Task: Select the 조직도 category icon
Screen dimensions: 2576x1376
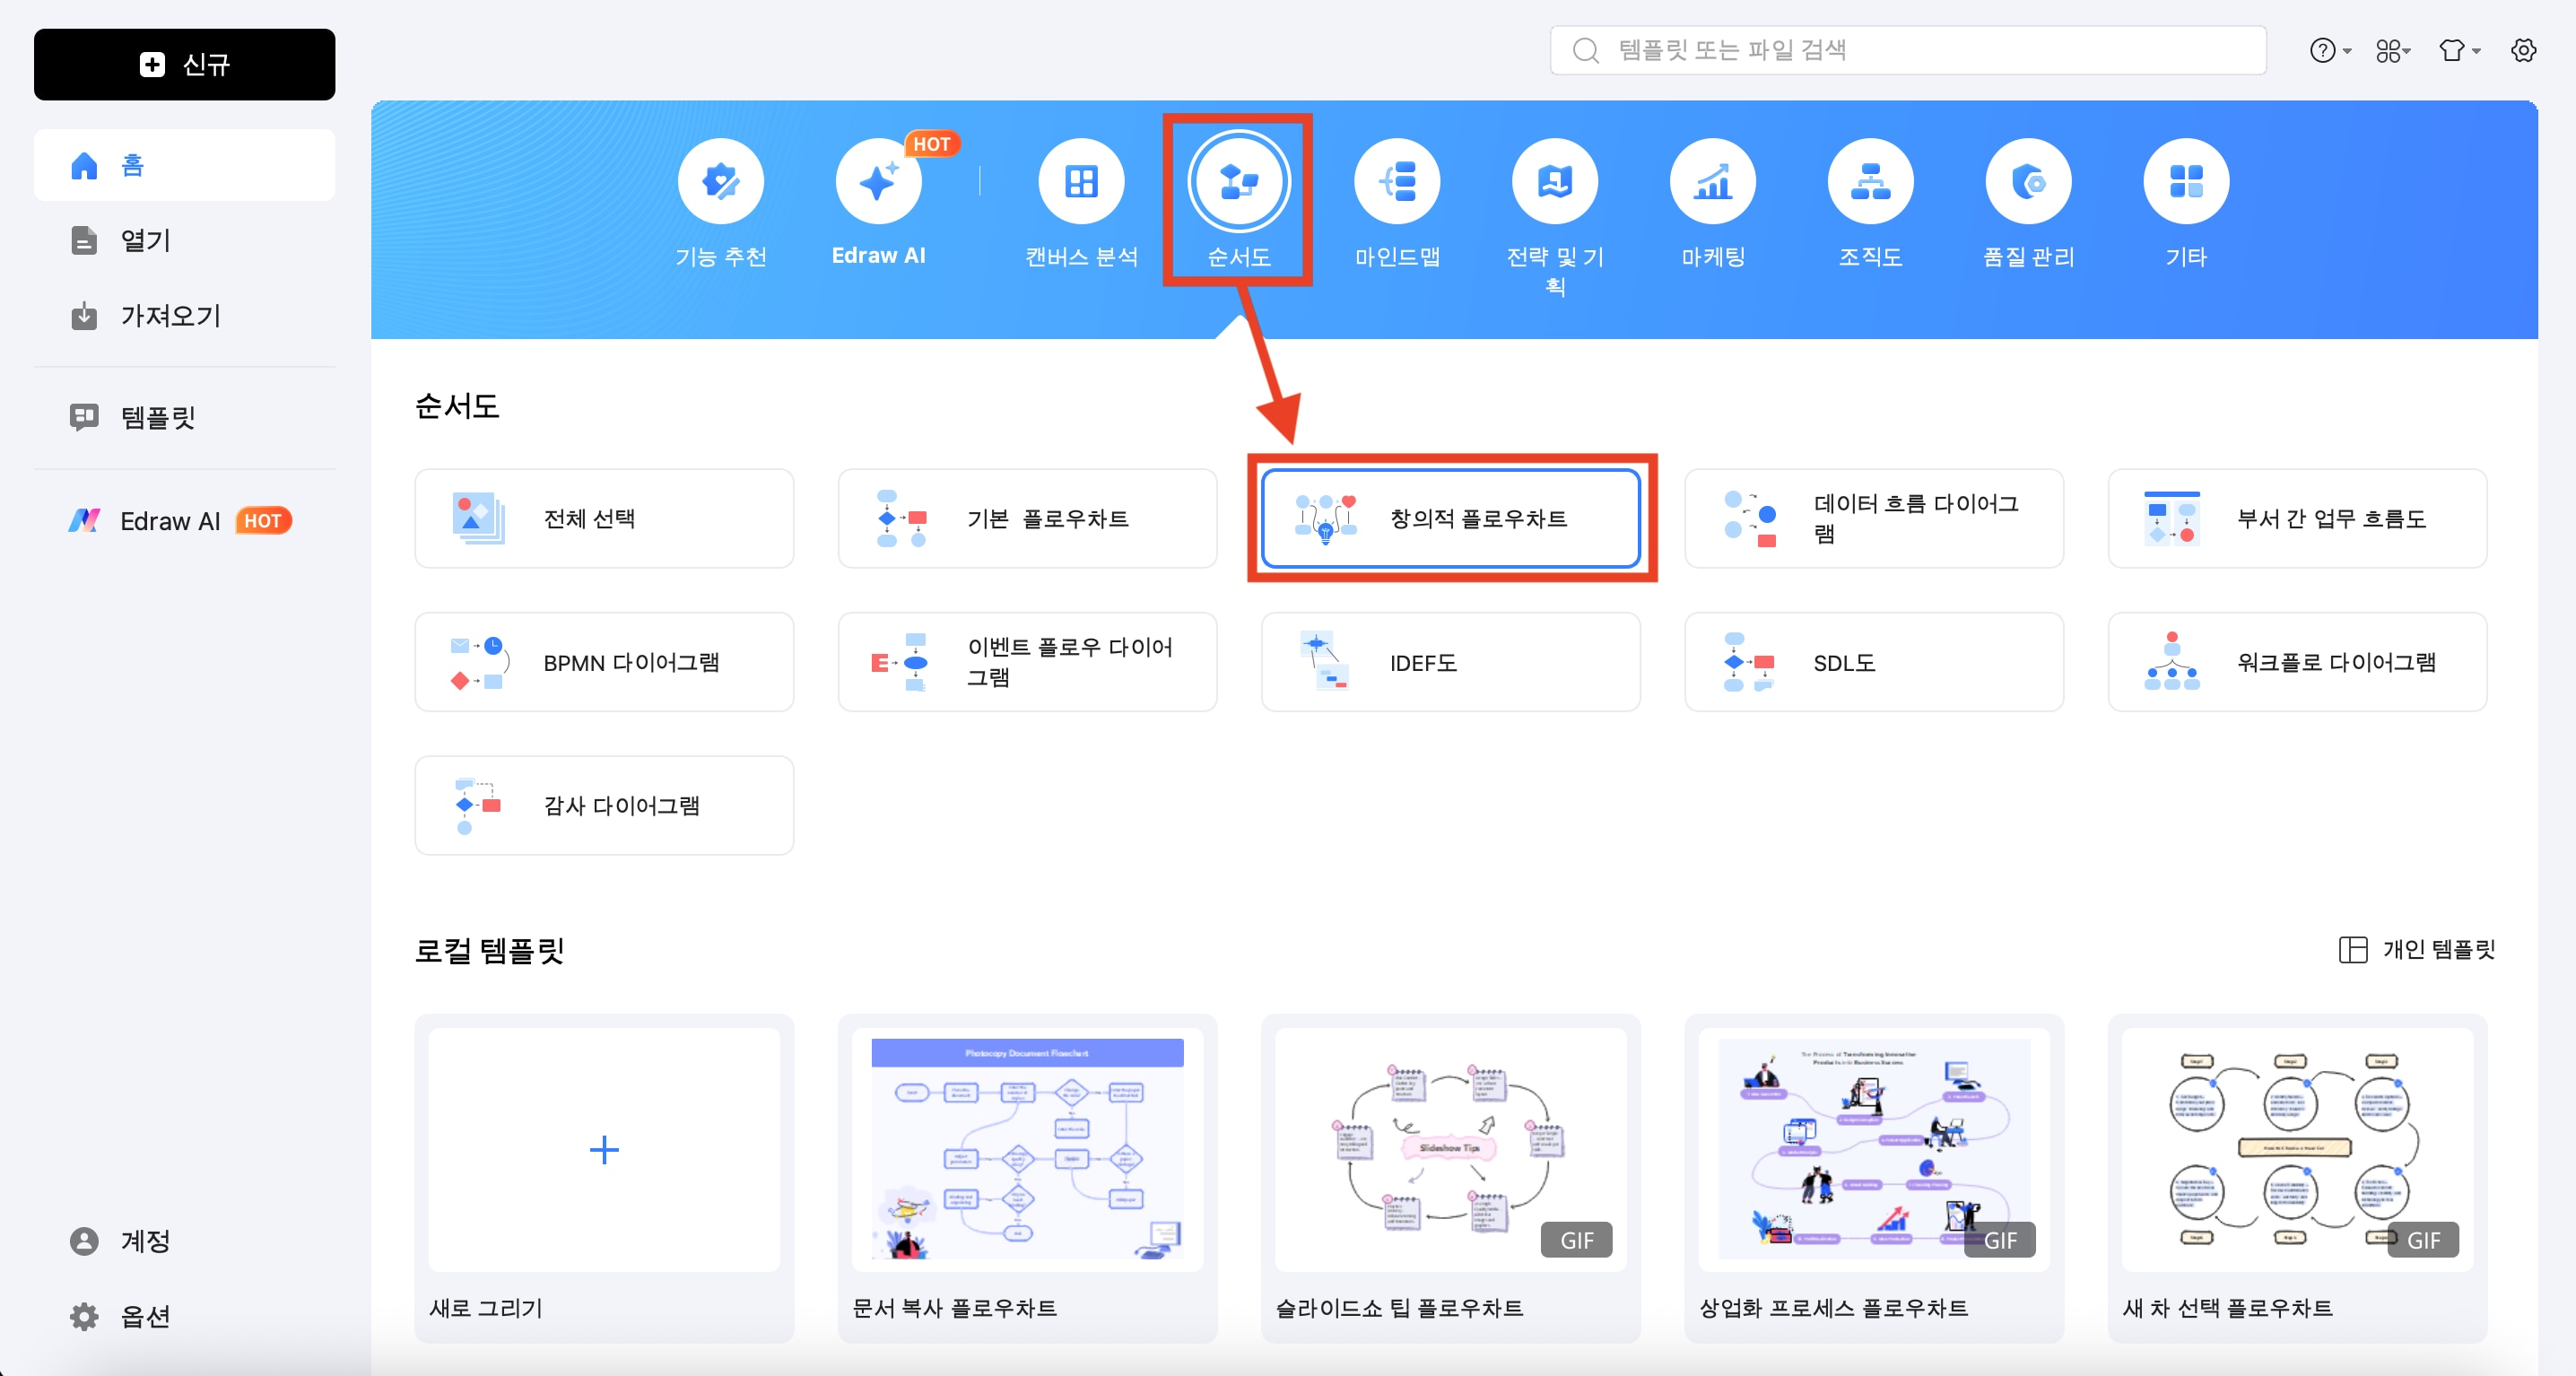Action: pyautogui.click(x=1870, y=180)
